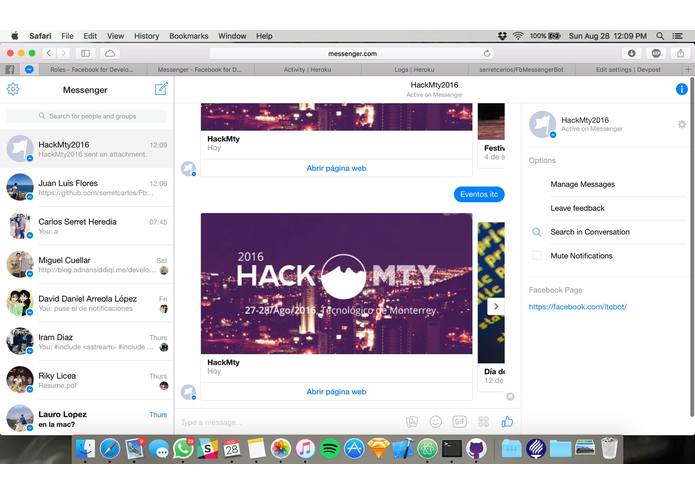Open iCloud tabs button
The image size is (695, 494).
pos(110,53)
